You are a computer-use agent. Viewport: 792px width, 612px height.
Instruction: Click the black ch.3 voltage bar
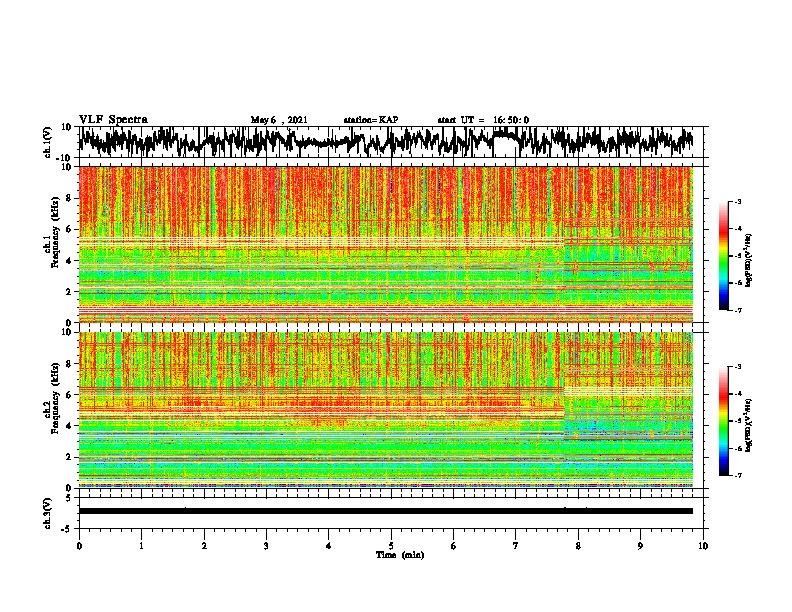[386, 511]
